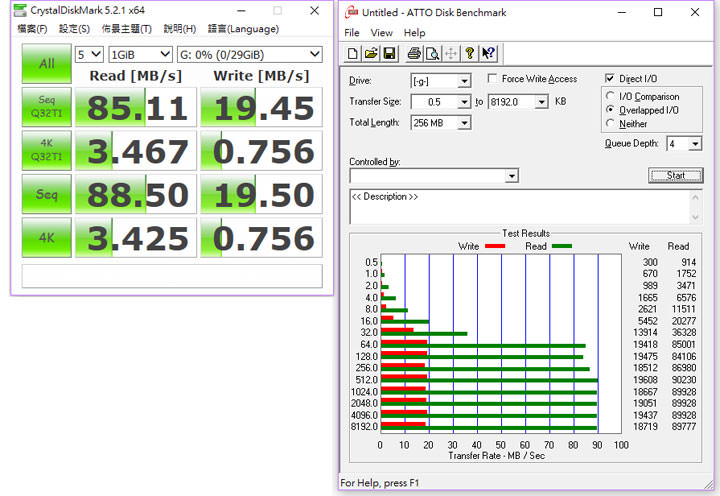Open the 設定(S) menu in CrystalDiskMark
This screenshot has width=720, height=496.
[x=74, y=29]
